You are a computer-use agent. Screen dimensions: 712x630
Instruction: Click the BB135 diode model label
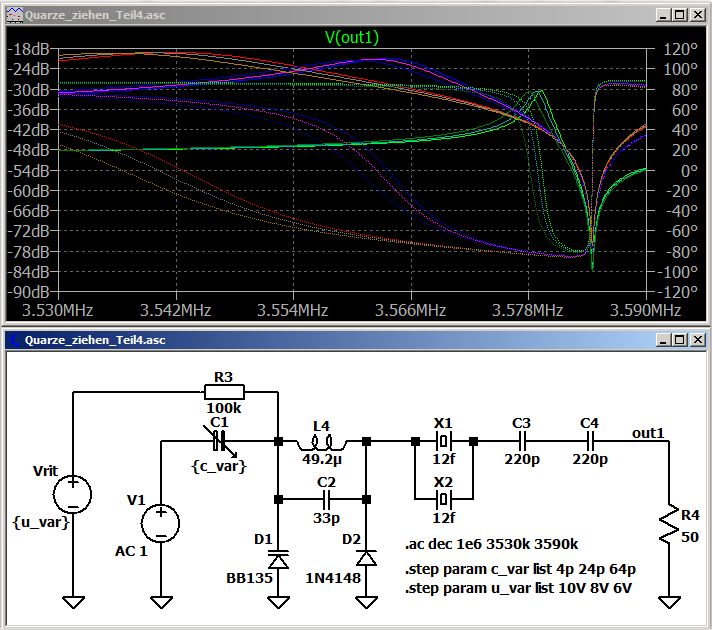click(249, 578)
